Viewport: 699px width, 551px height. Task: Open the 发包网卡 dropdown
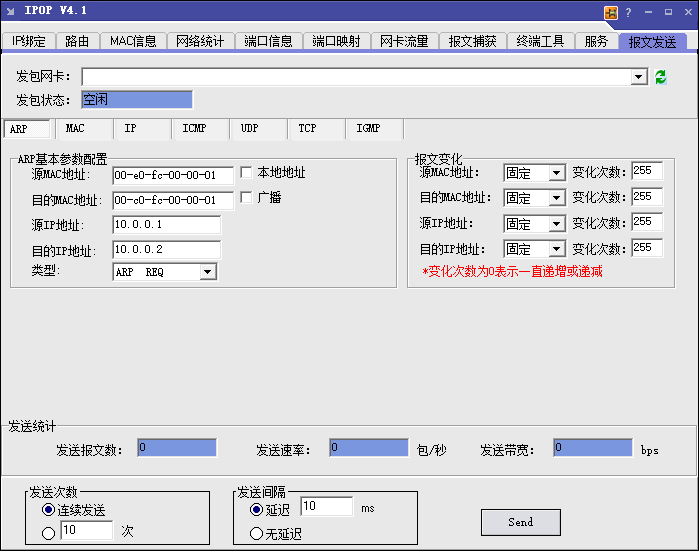pyautogui.click(x=639, y=77)
